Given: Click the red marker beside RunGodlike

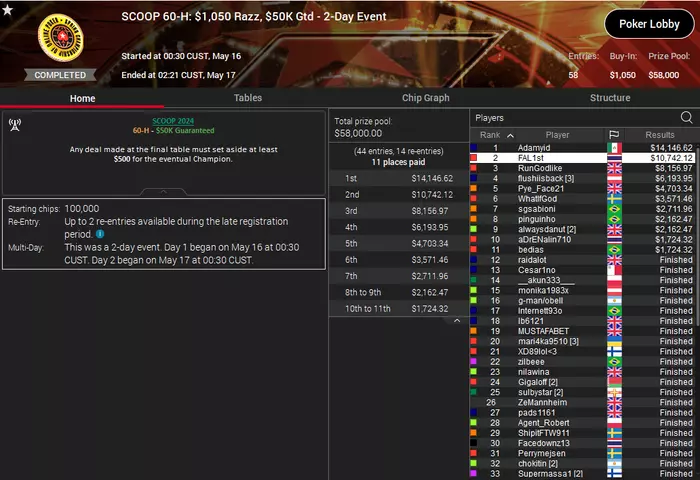Looking at the screenshot, I should [x=473, y=168].
